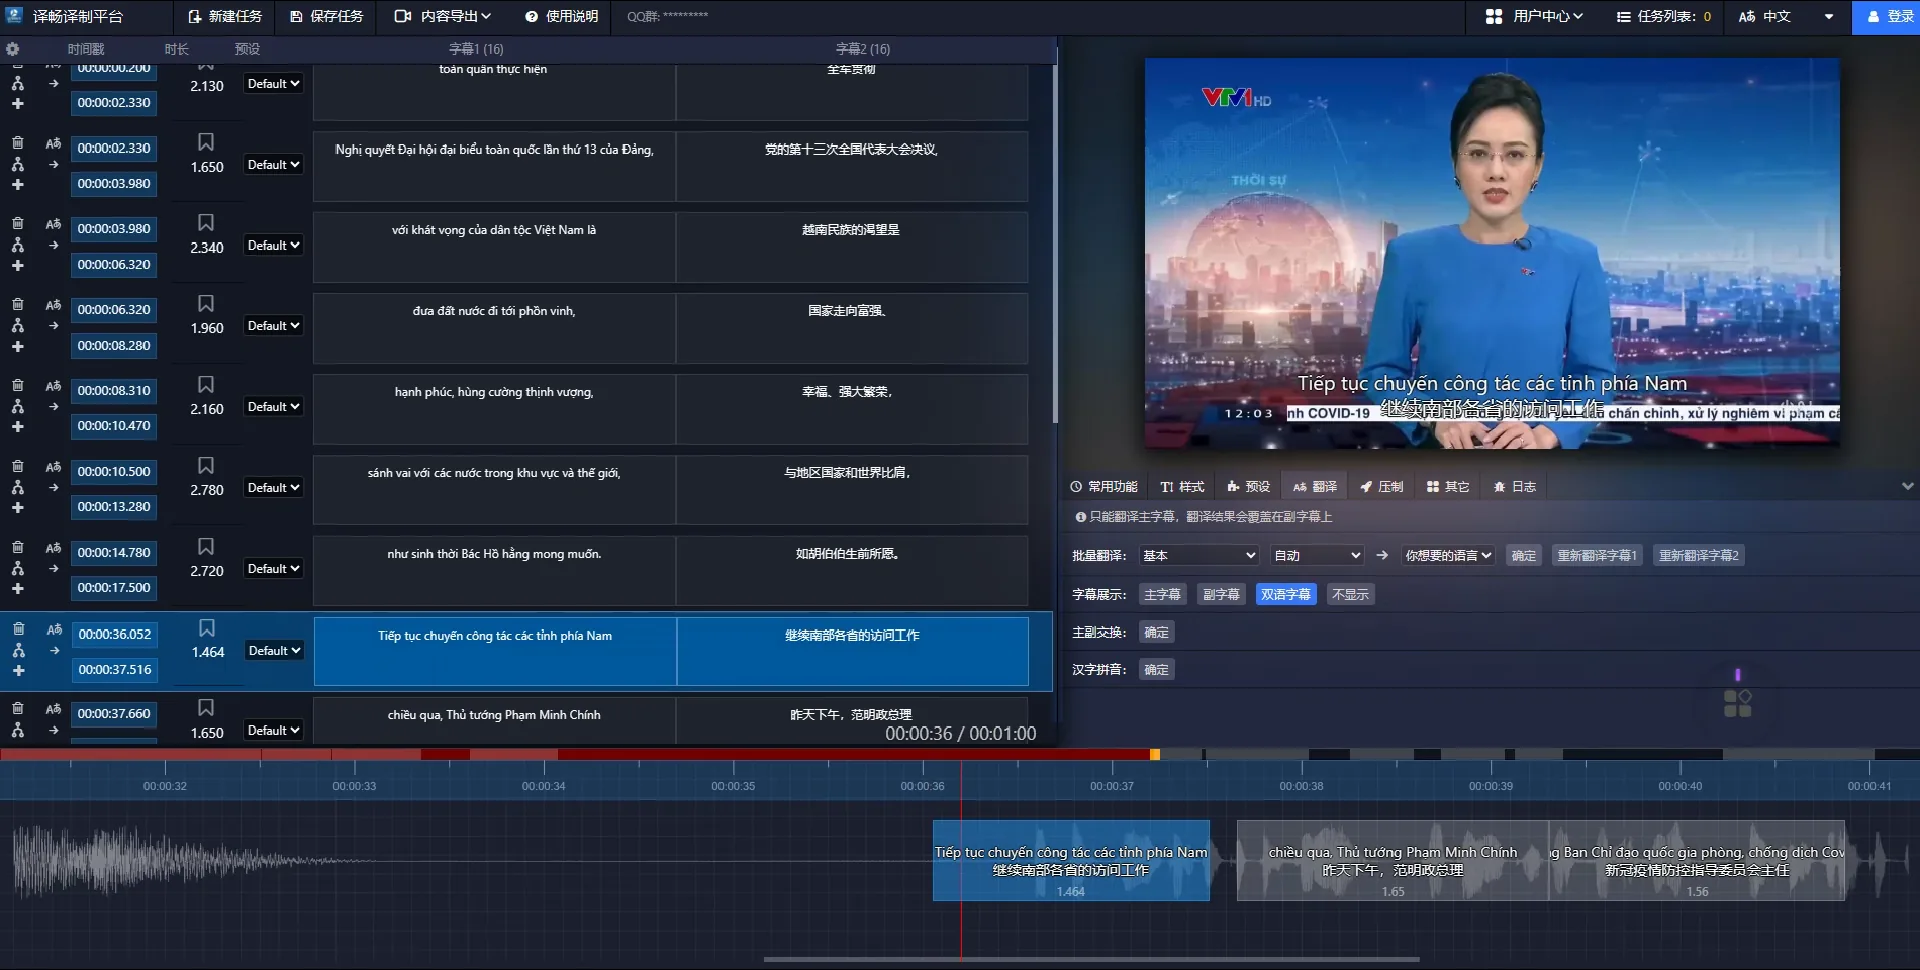This screenshot has height=970, width=1920.
Task: Toggle bookmark on 'chiều qua, Thủ tướng' row
Action: coord(206,708)
